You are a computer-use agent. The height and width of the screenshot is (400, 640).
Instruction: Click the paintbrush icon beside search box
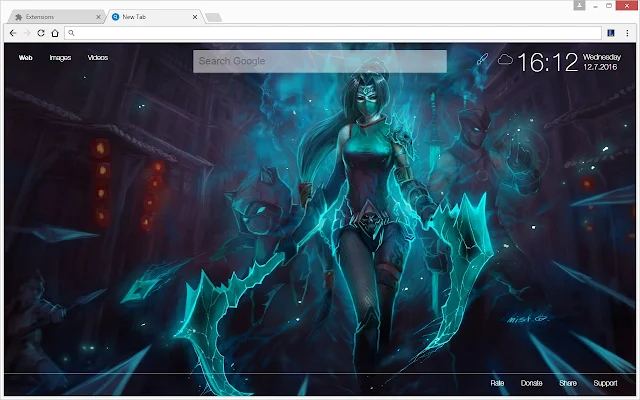(x=482, y=59)
